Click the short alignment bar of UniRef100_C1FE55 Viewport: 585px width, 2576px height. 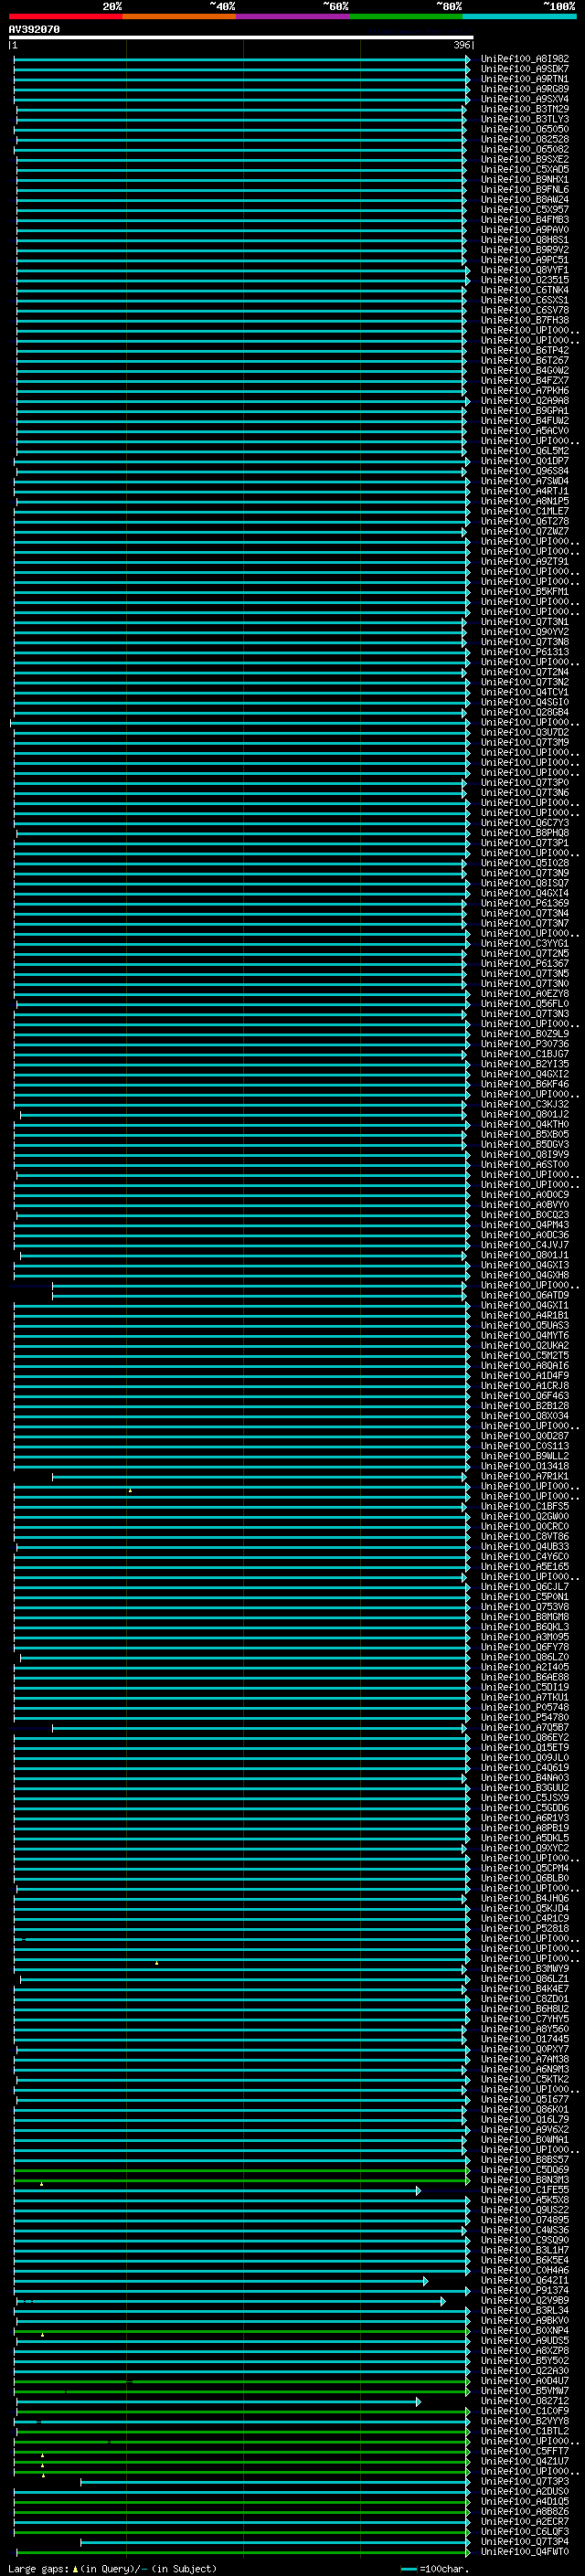coord(217,2190)
